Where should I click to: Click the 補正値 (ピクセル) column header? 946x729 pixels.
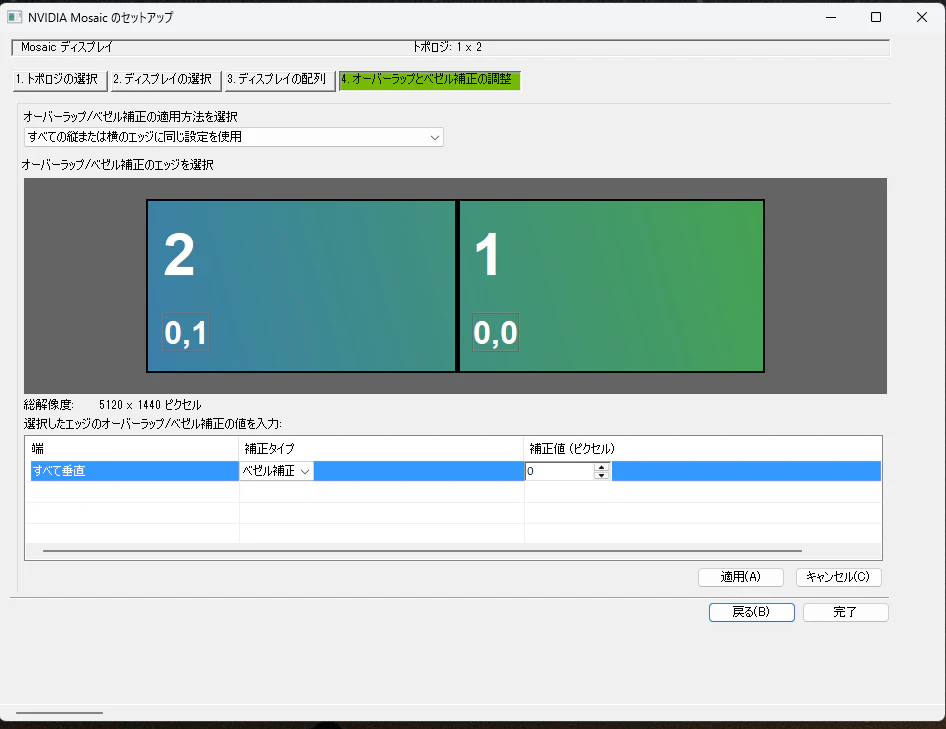(x=703, y=449)
